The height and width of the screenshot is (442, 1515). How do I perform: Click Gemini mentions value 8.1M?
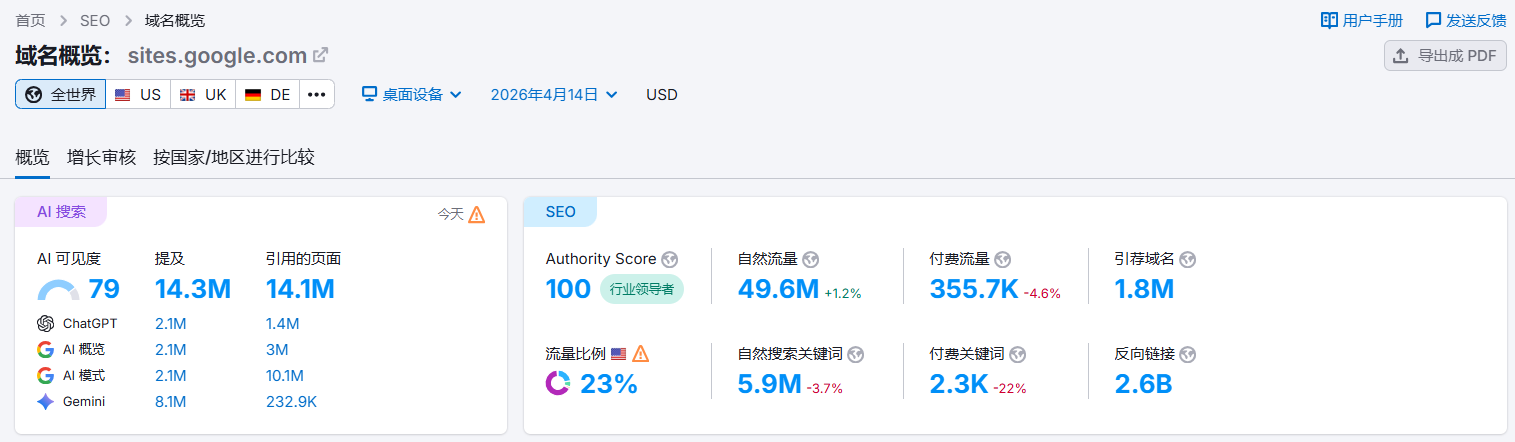click(x=171, y=401)
